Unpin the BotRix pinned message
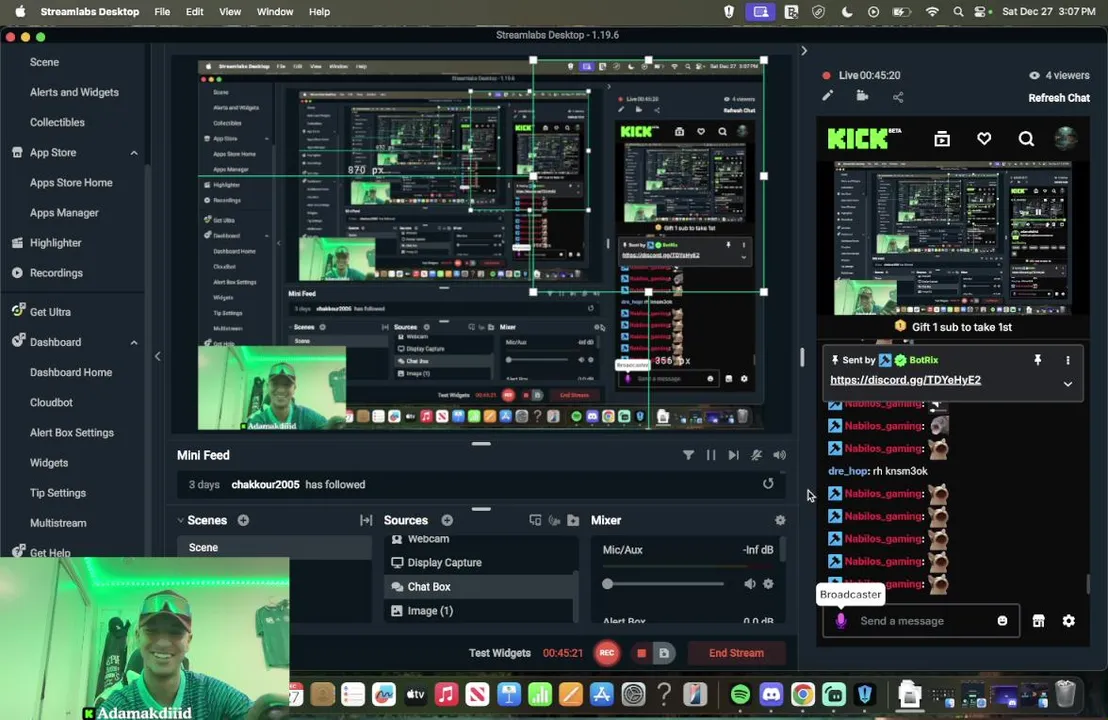The height and width of the screenshot is (720, 1108). pyautogui.click(x=1037, y=360)
